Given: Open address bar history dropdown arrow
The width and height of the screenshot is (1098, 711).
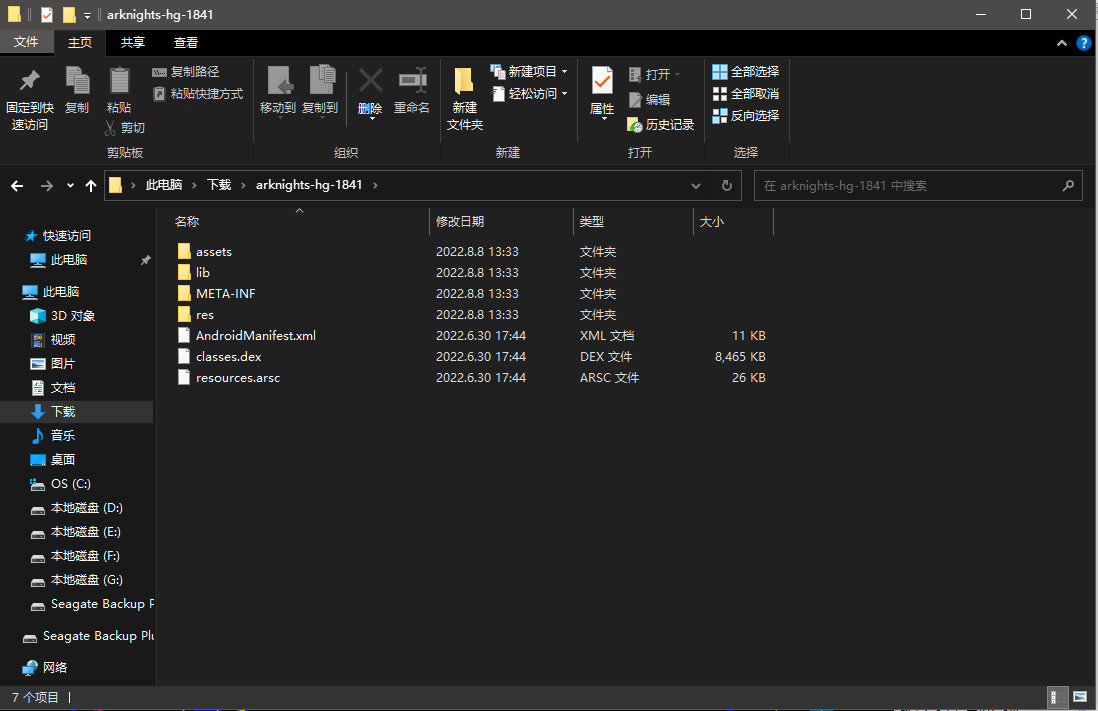Looking at the screenshot, I should (x=696, y=186).
